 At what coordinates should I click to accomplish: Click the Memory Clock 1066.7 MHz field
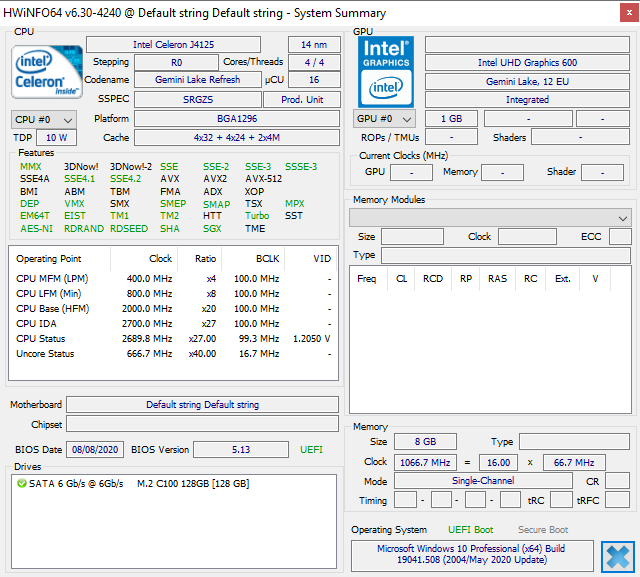pos(425,463)
